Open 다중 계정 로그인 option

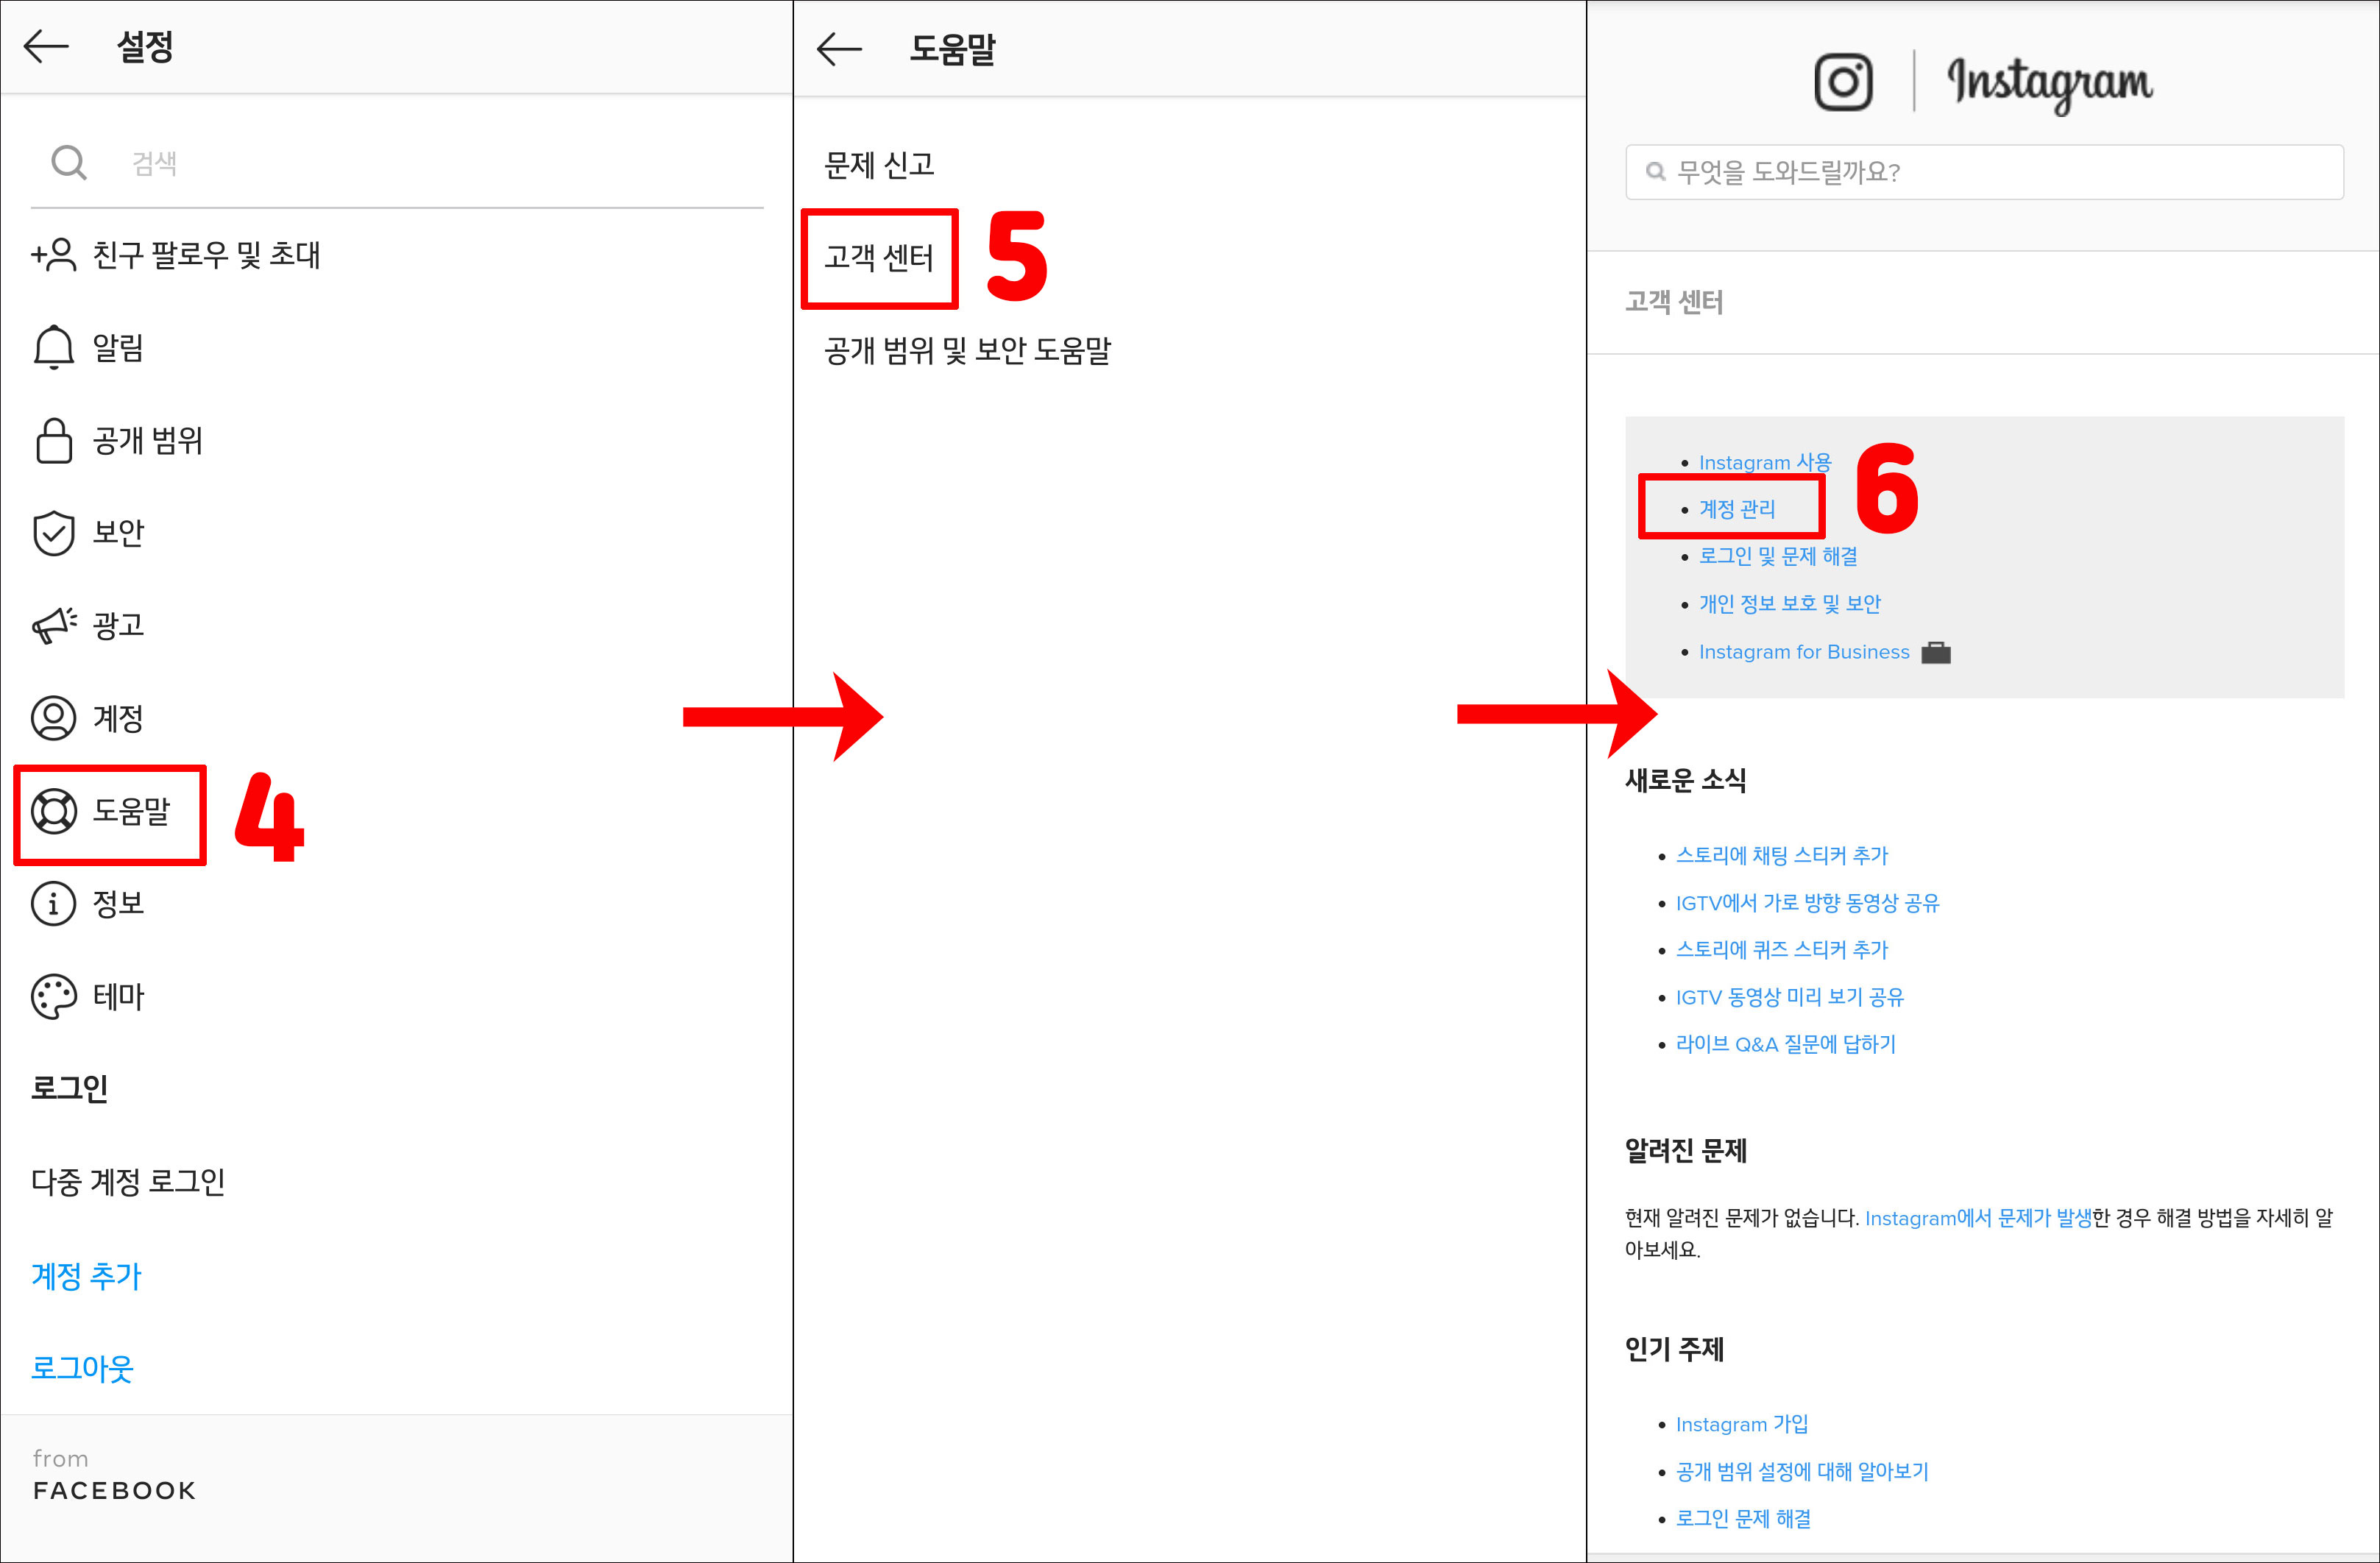128,1182
